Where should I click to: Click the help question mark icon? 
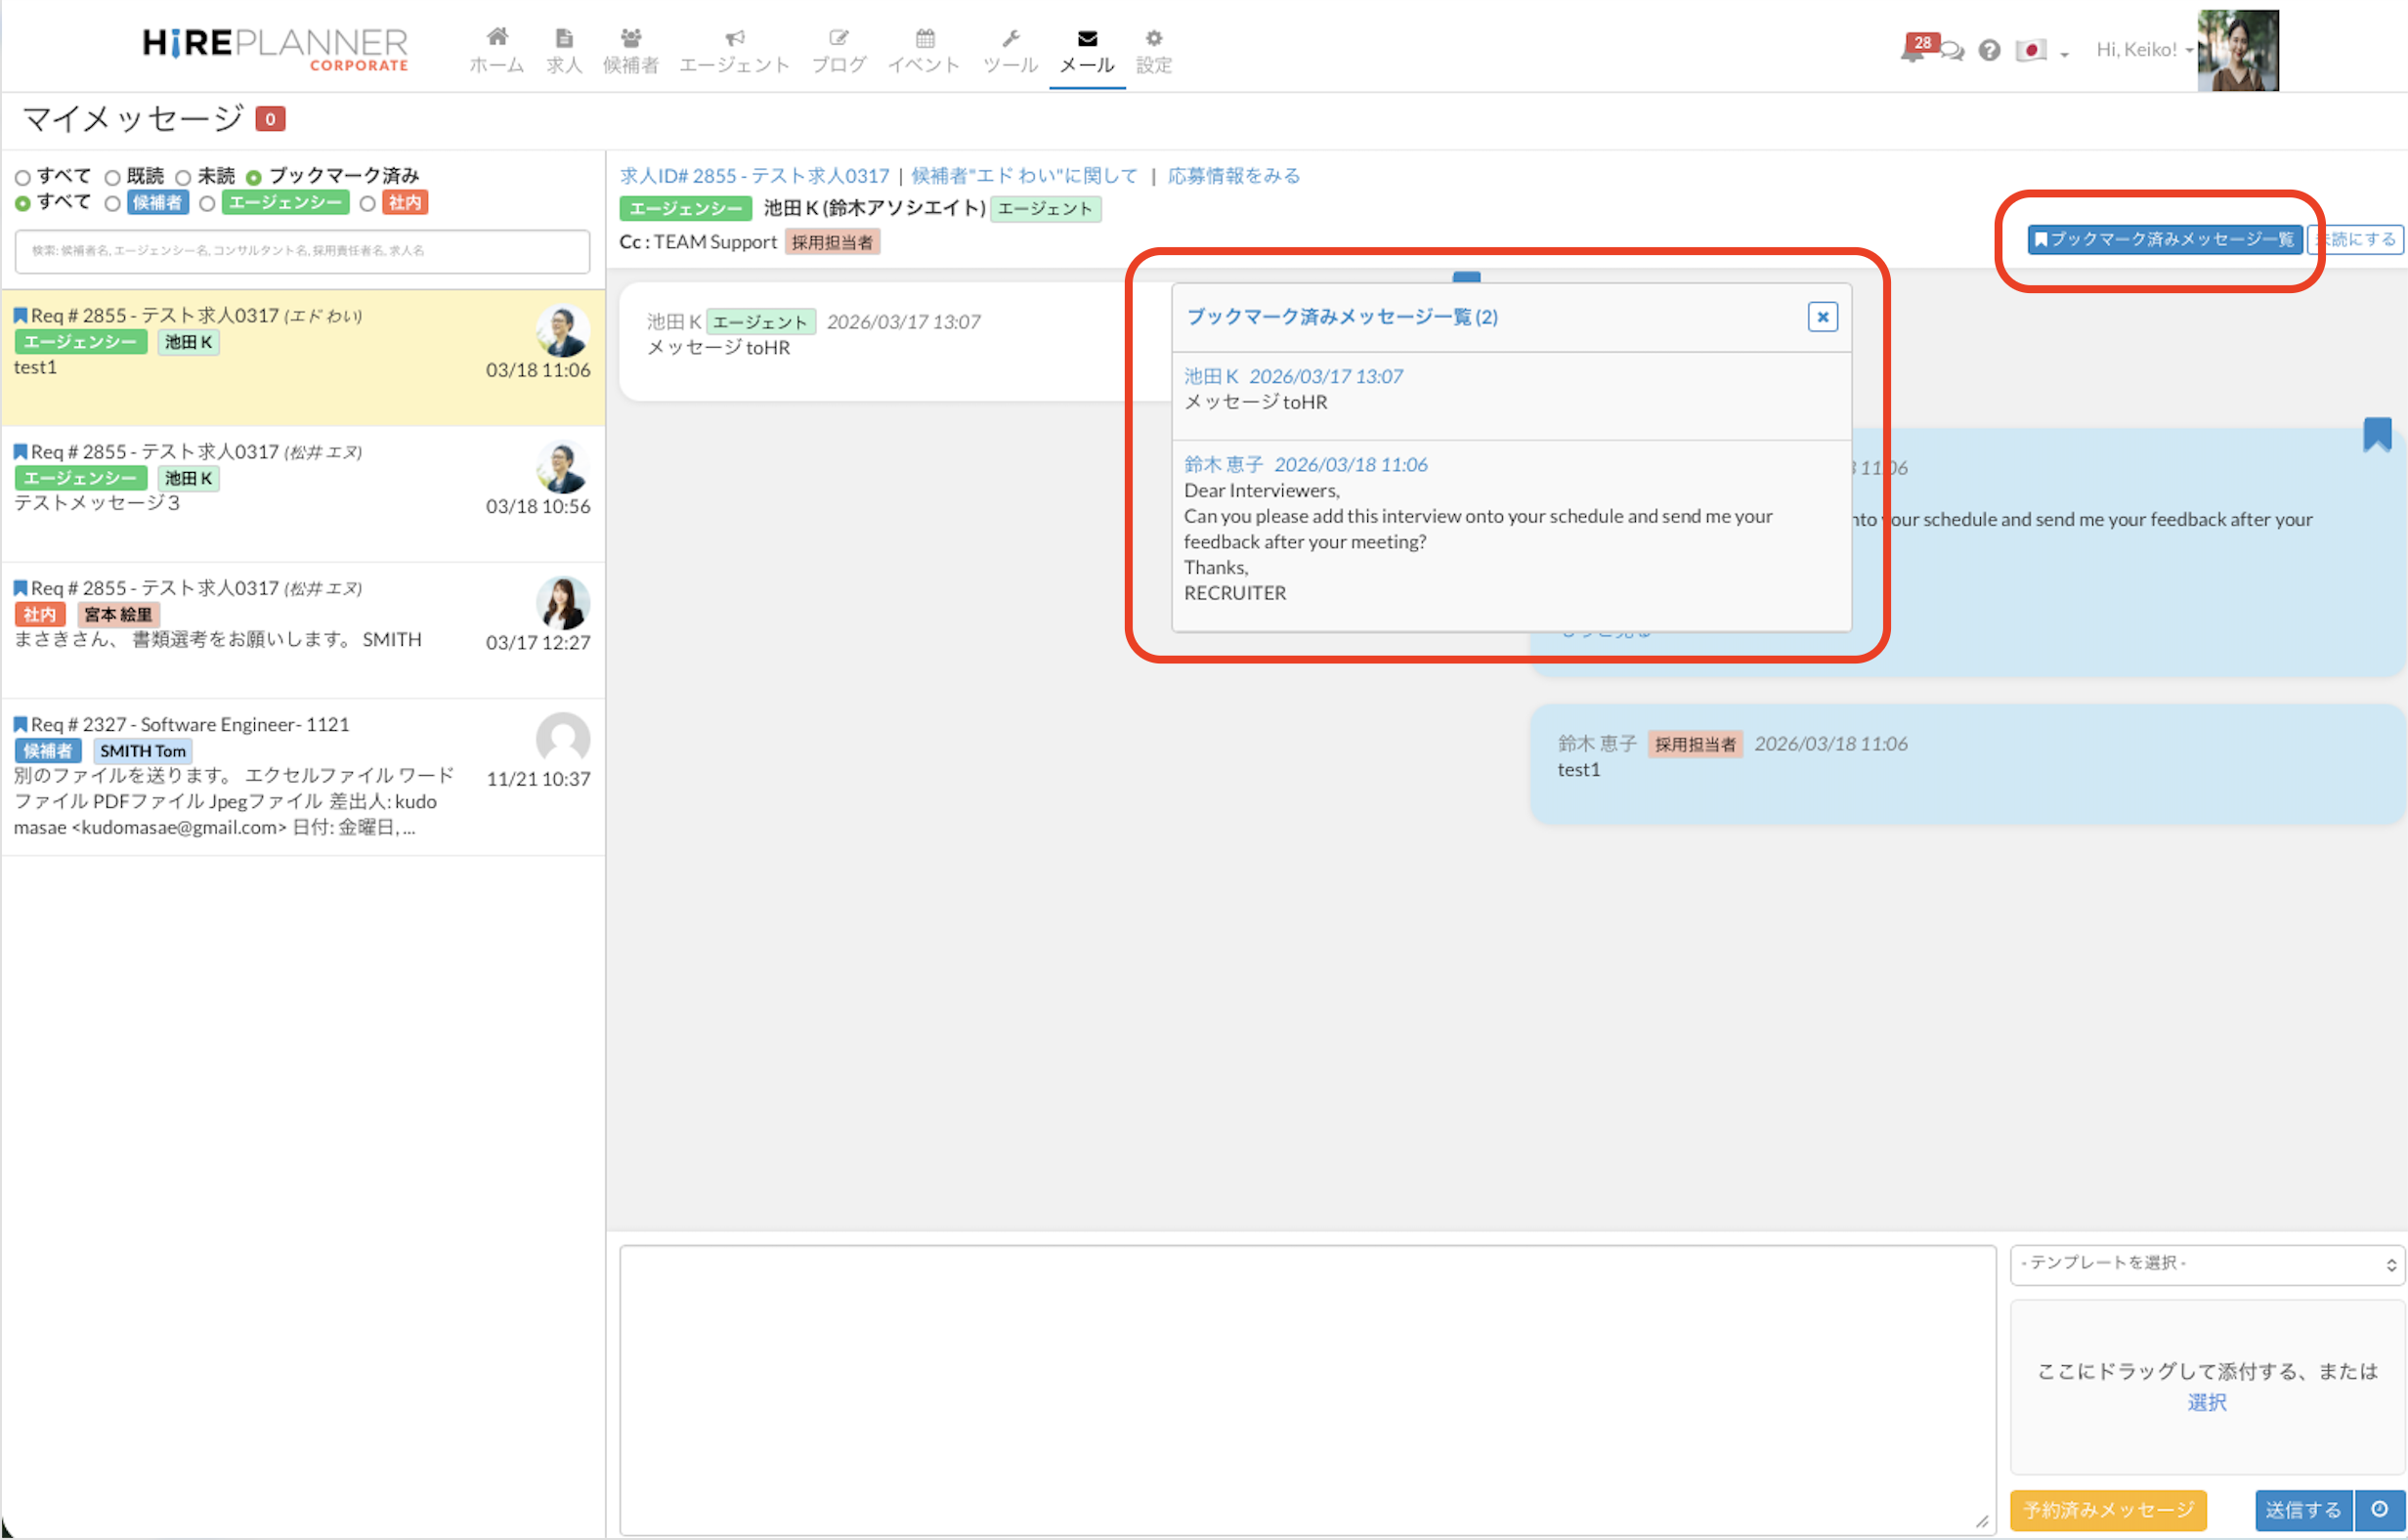(1989, 50)
